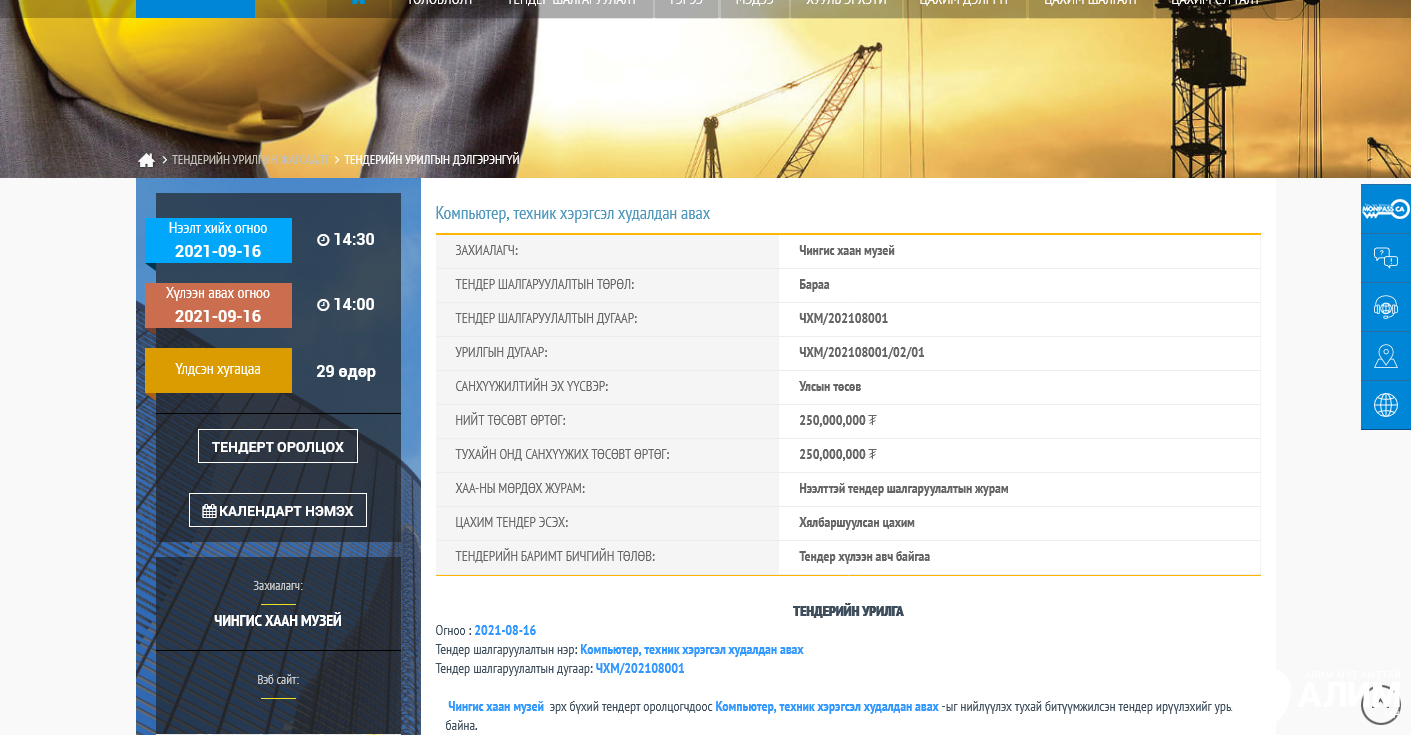1411x735 pixels.
Task: Open the map location pin icon
Action: pyautogui.click(x=1385, y=356)
